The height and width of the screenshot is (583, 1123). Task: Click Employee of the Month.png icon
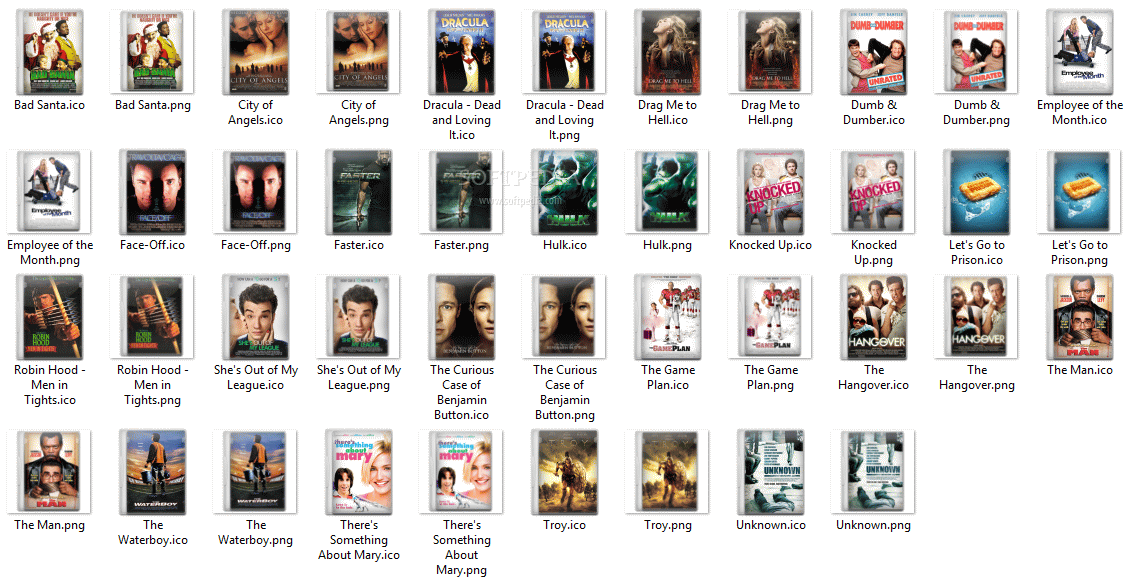click(49, 192)
